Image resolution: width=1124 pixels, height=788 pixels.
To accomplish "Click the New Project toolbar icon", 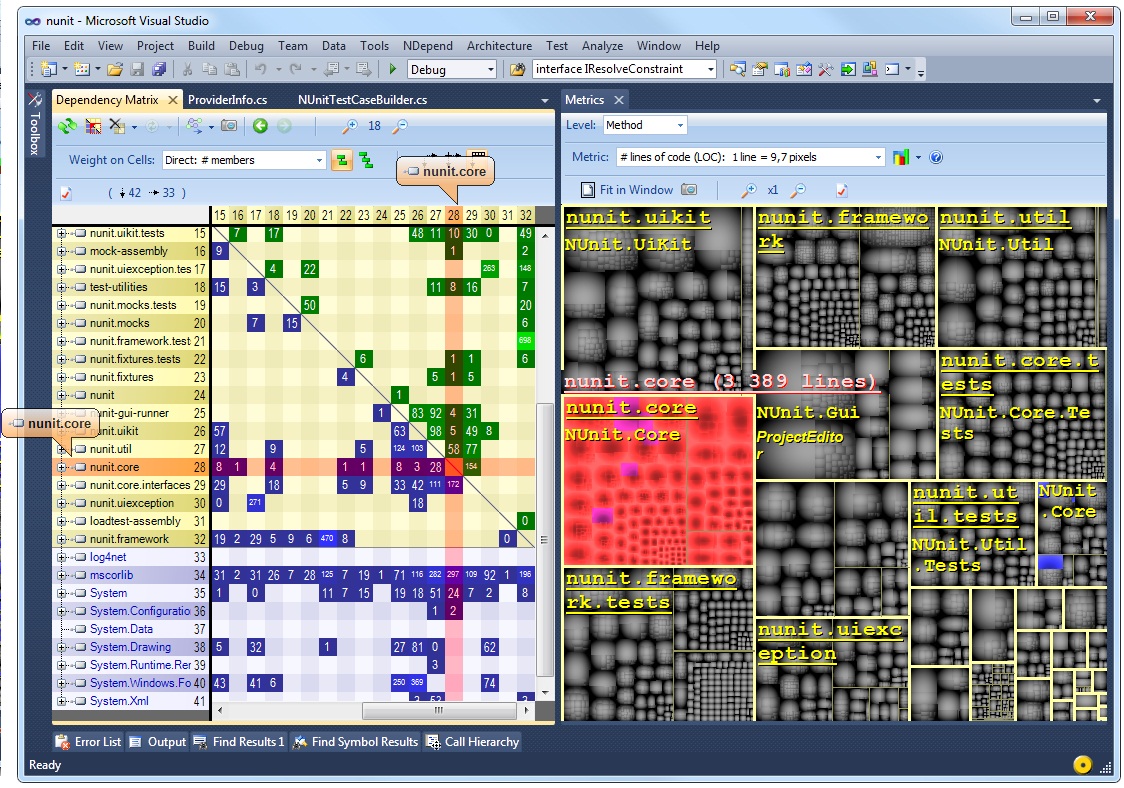I will pyautogui.click(x=49, y=69).
